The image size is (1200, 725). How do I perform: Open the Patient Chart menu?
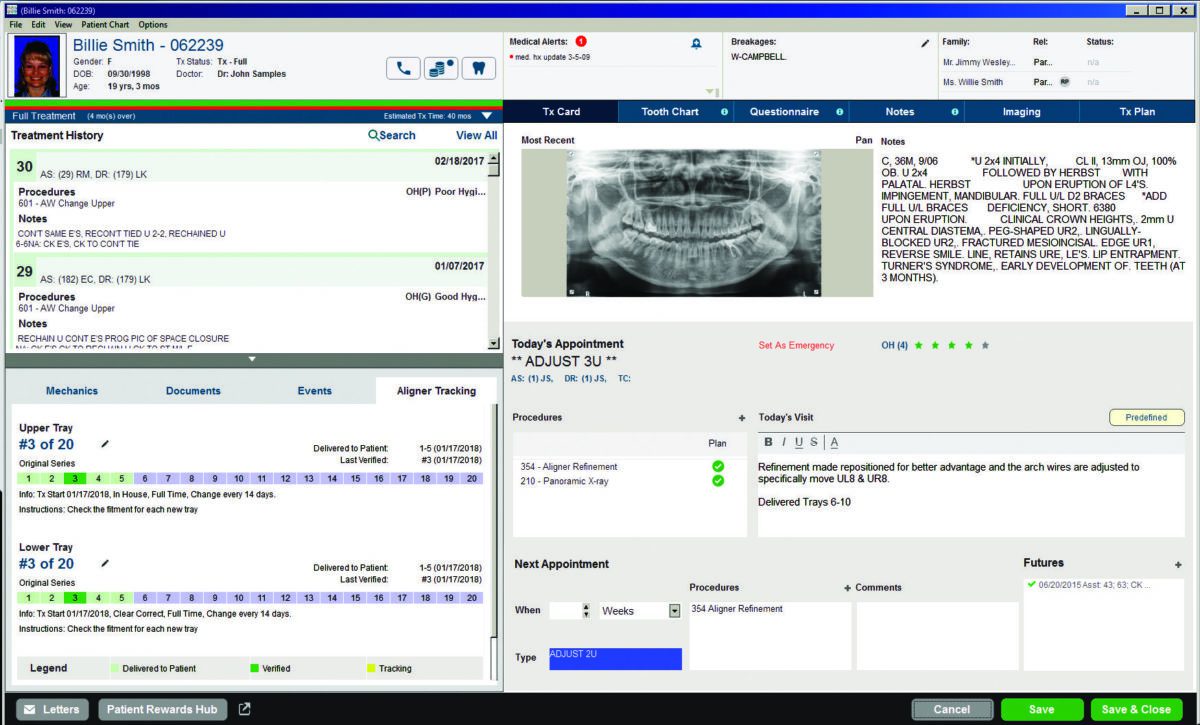105,24
